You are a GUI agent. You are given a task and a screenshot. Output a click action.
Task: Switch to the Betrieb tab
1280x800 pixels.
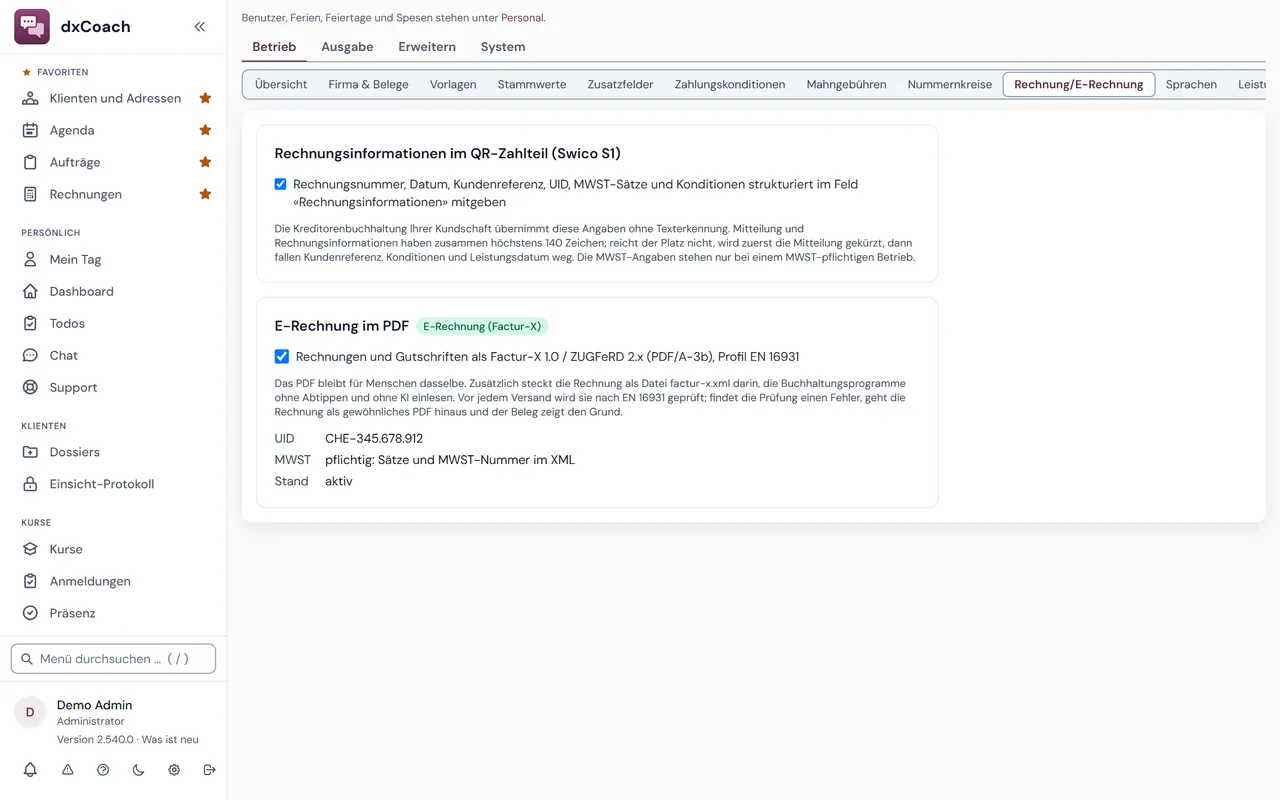pyautogui.click(x=274, y=47)
